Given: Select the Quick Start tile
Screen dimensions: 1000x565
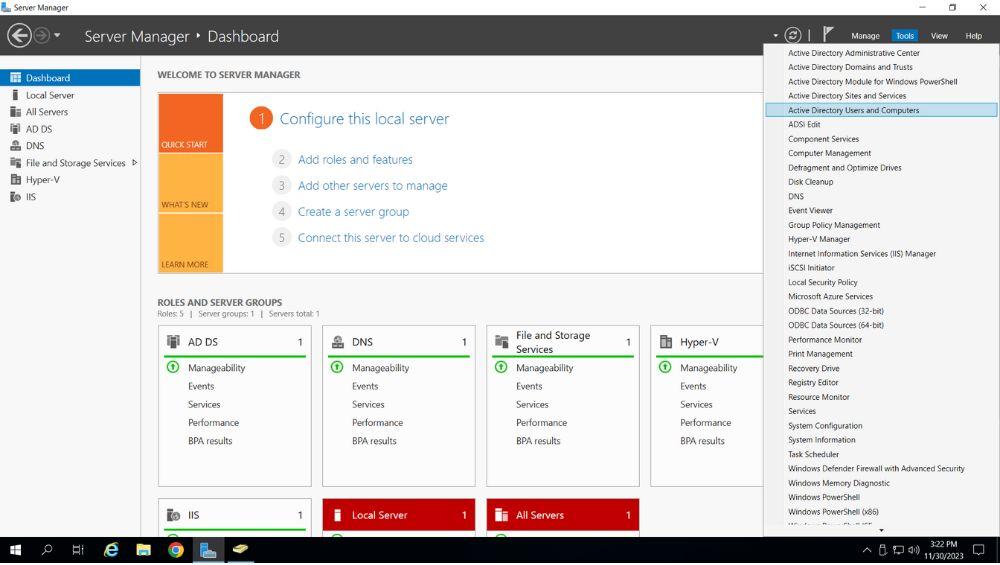Looking at the screenshot, I should click(x=190, y=123).
